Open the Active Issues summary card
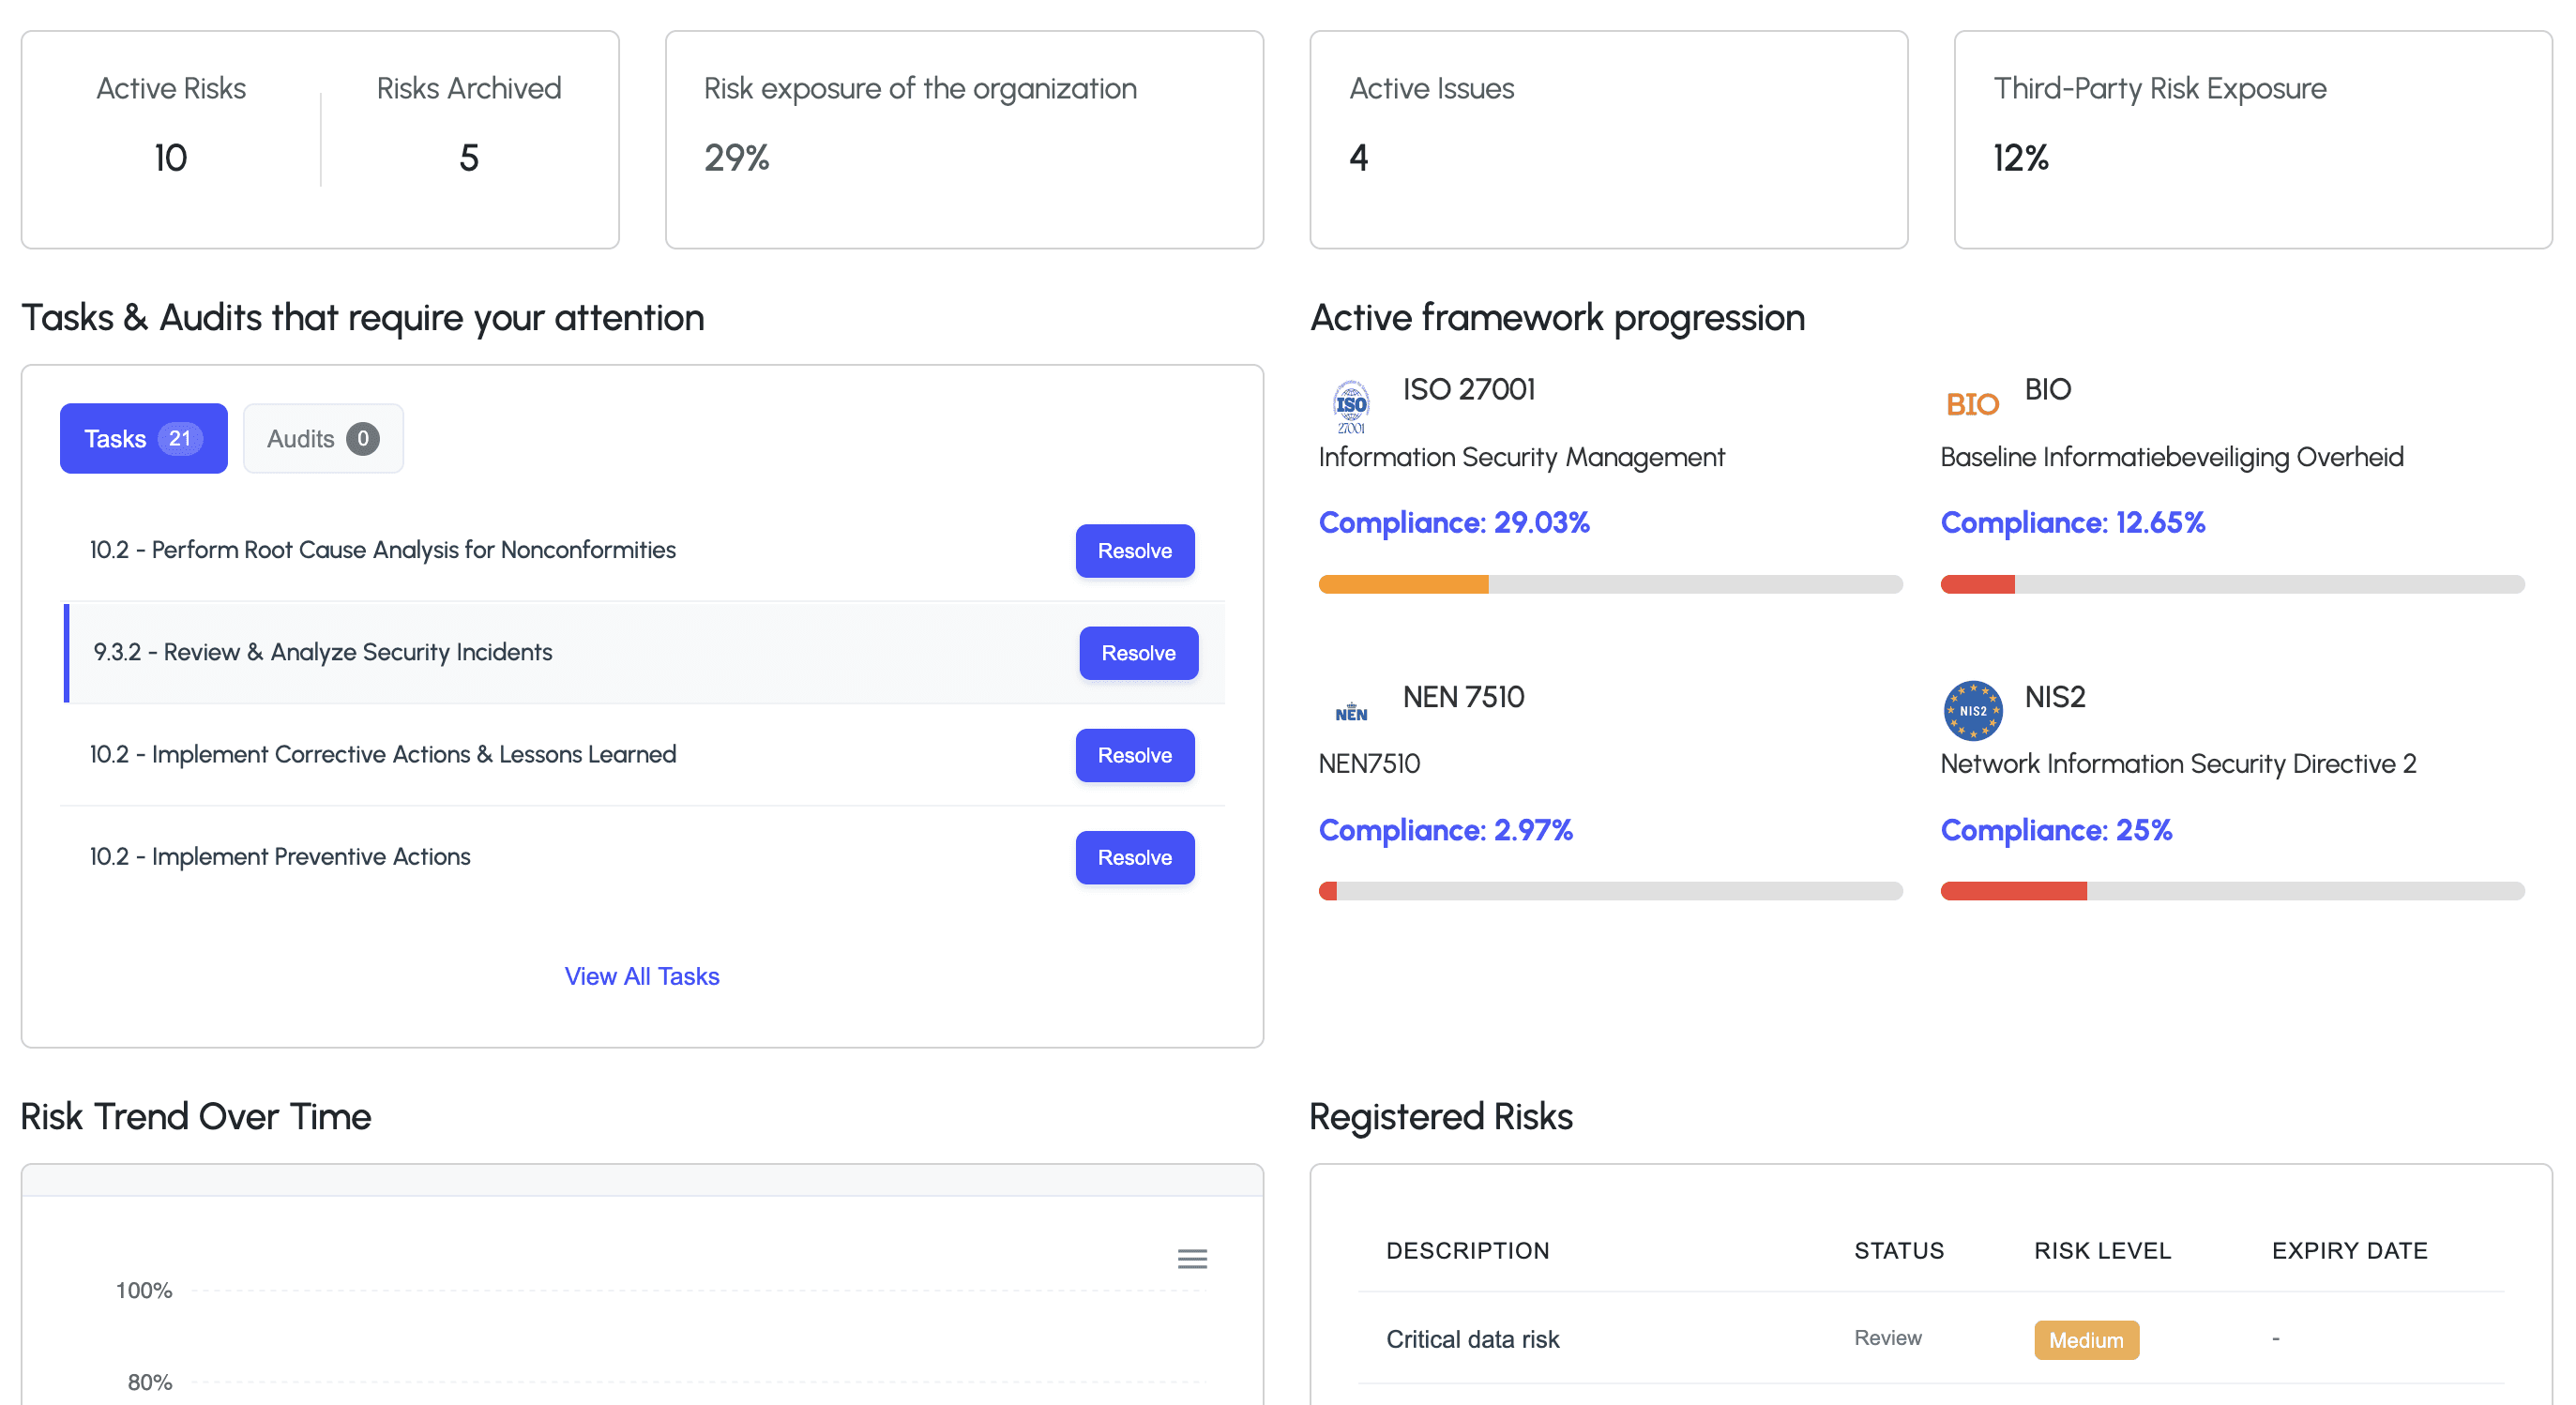The image size is (2576, 1405). (1608, 139)
